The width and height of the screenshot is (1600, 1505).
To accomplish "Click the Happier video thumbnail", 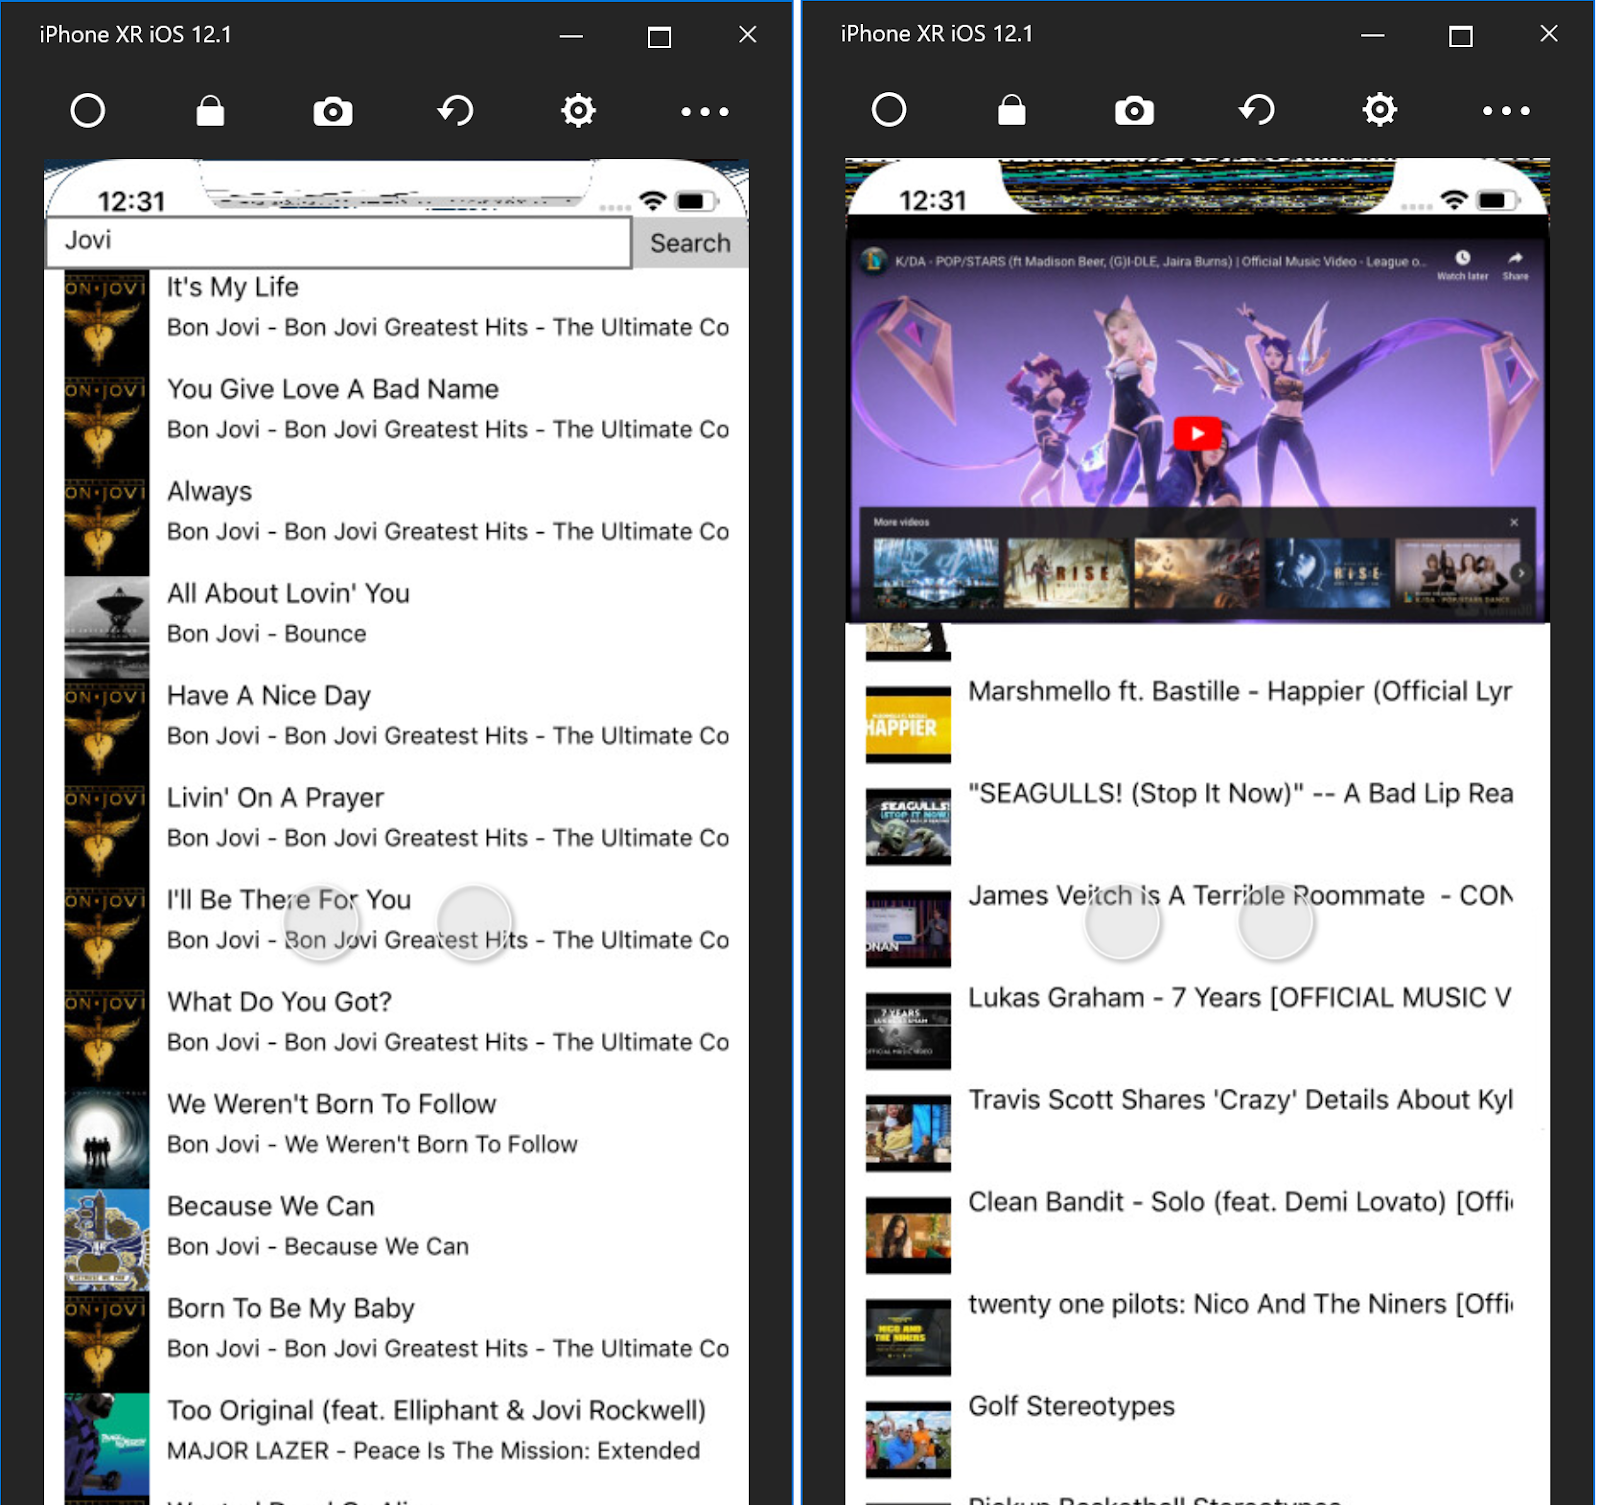I will point(908,725).
